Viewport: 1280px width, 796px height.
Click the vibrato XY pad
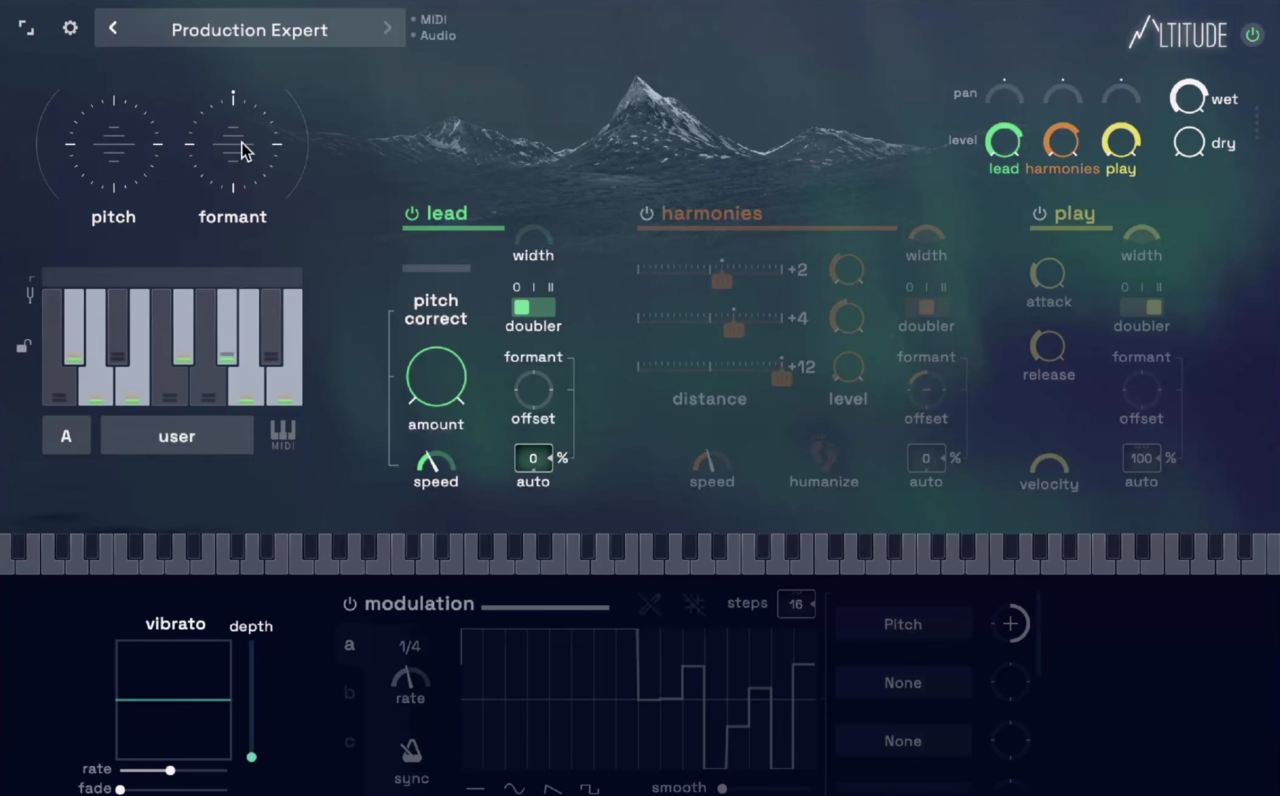(x=174, y=700)
